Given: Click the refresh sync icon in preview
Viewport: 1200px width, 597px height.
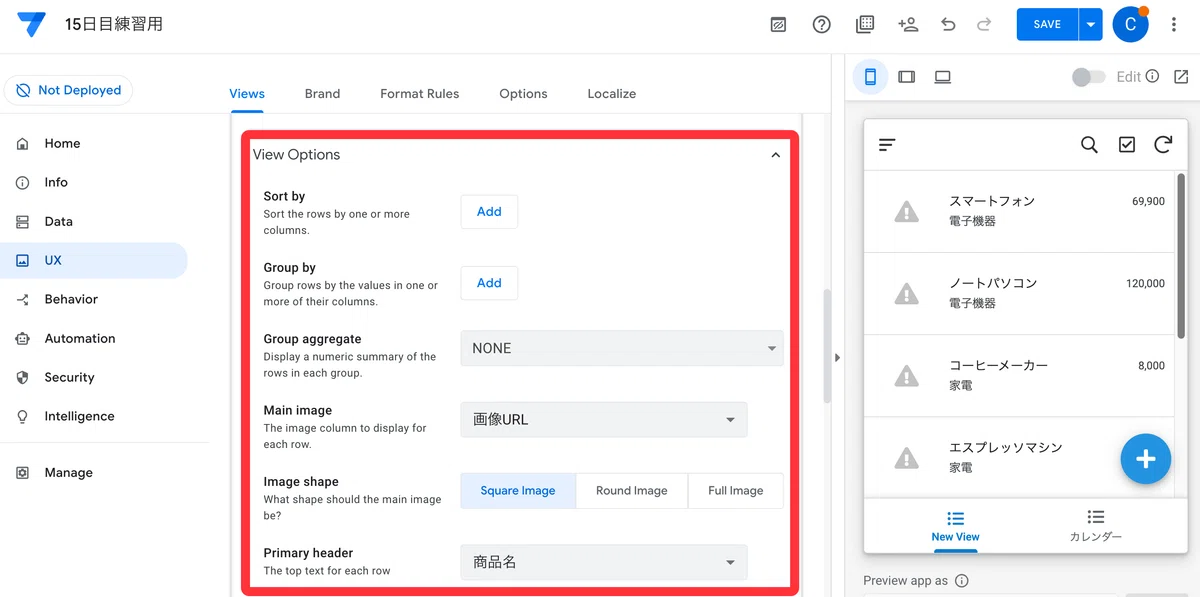Looking at the screenshot, I should click(1163, 145).
